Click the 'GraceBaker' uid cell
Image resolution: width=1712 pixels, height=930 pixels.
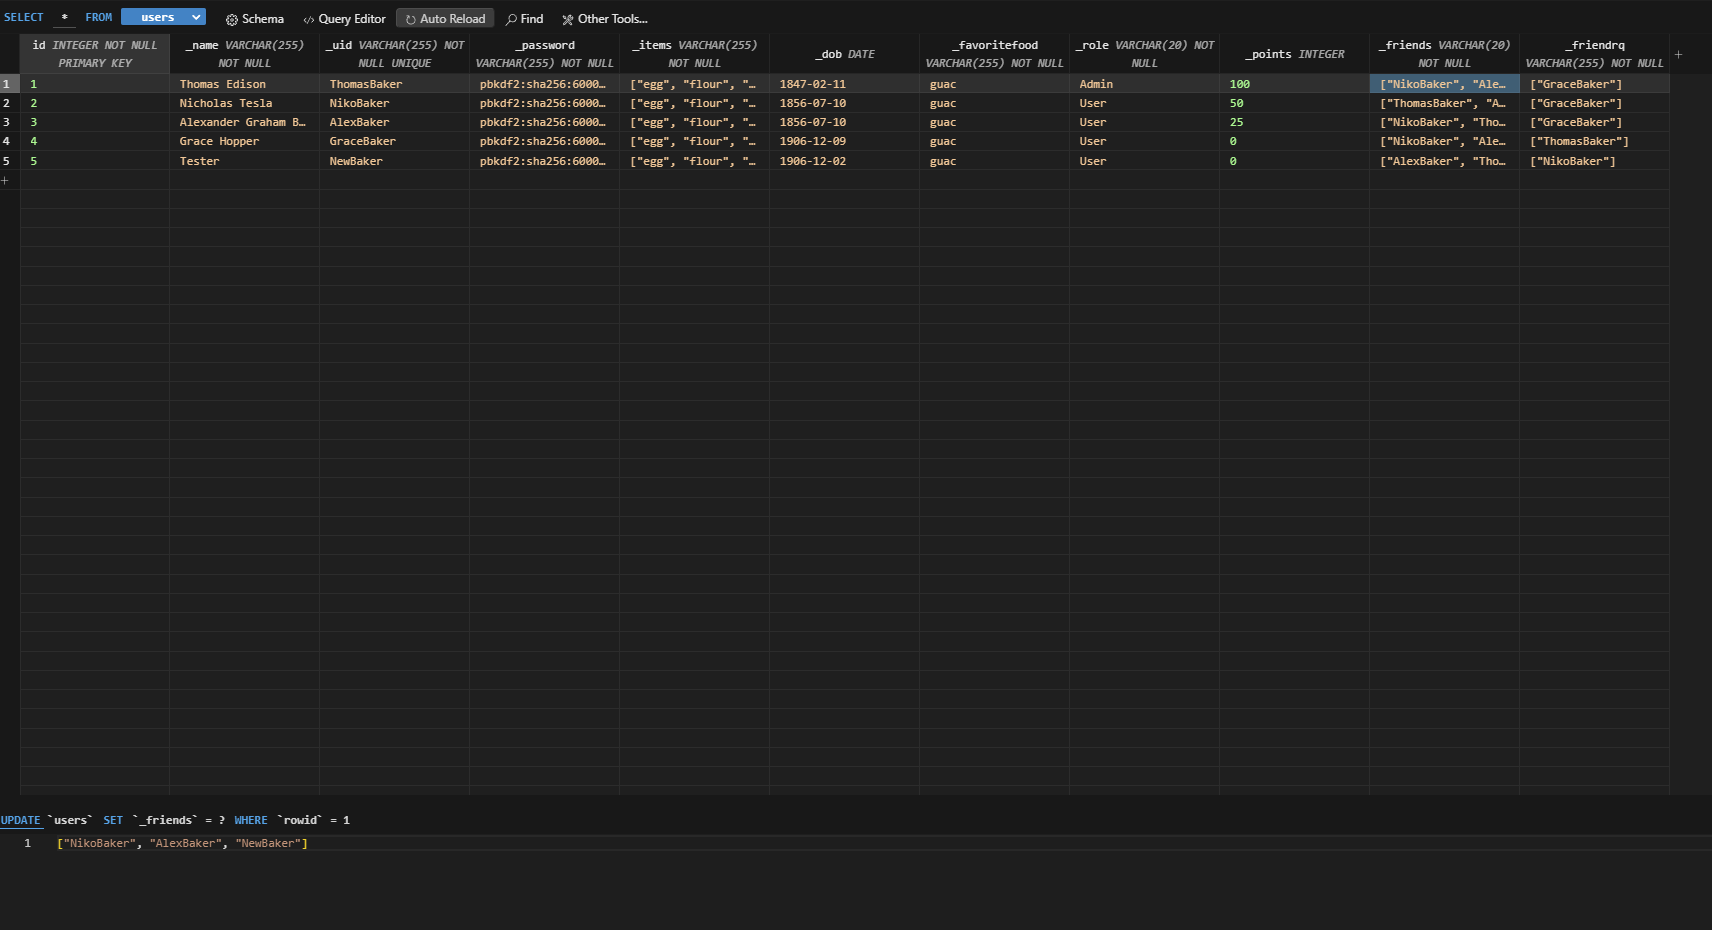tap(395, 141)
